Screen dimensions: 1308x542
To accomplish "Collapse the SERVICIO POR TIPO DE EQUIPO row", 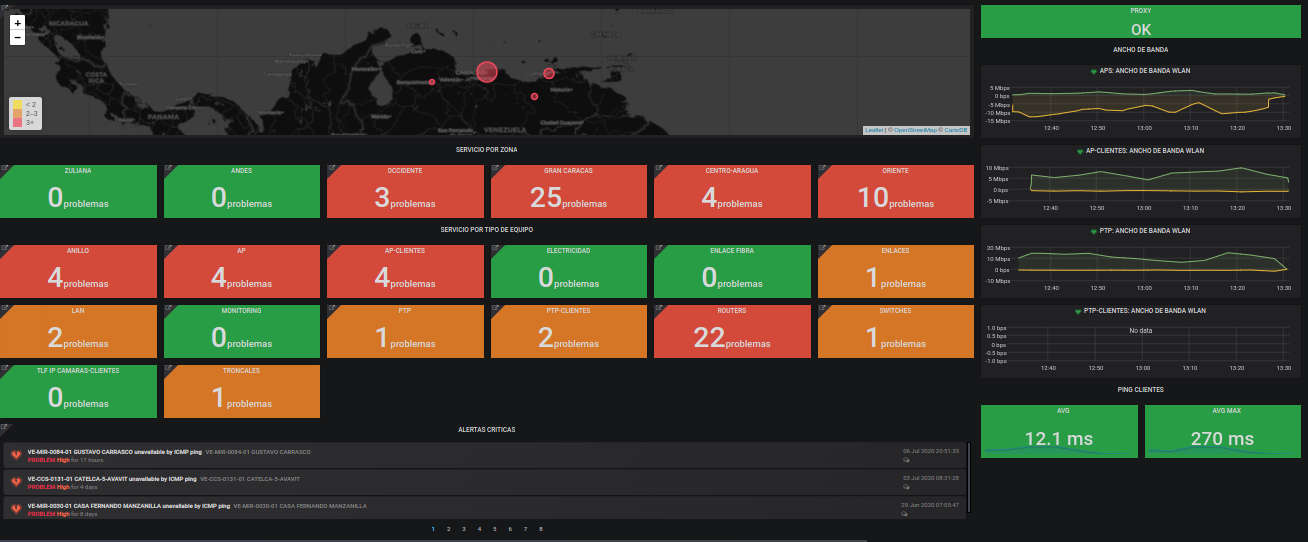I will (486, 229).
